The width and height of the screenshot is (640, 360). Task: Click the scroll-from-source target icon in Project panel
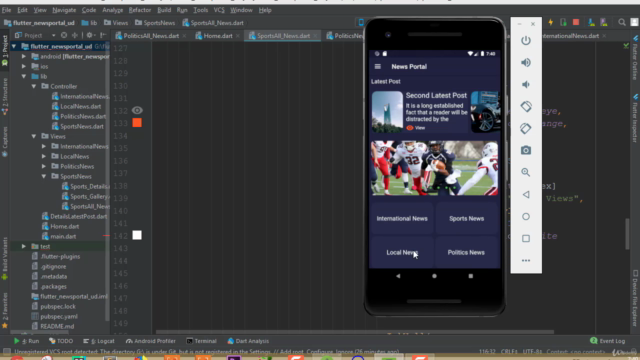pos(64,35)
